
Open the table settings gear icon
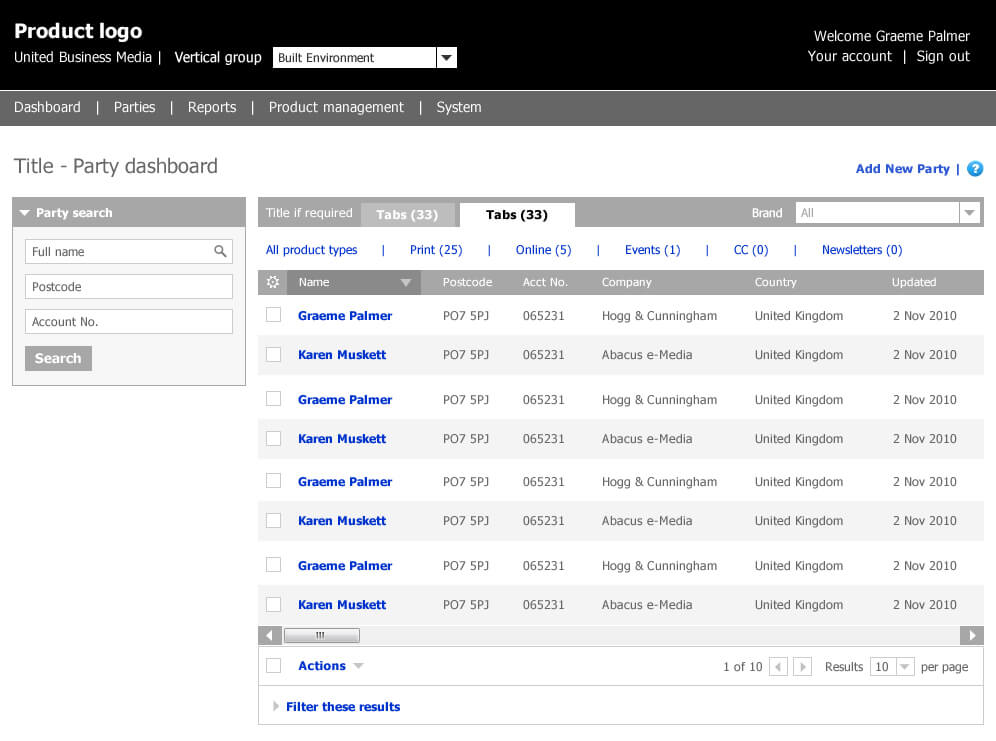273,283
